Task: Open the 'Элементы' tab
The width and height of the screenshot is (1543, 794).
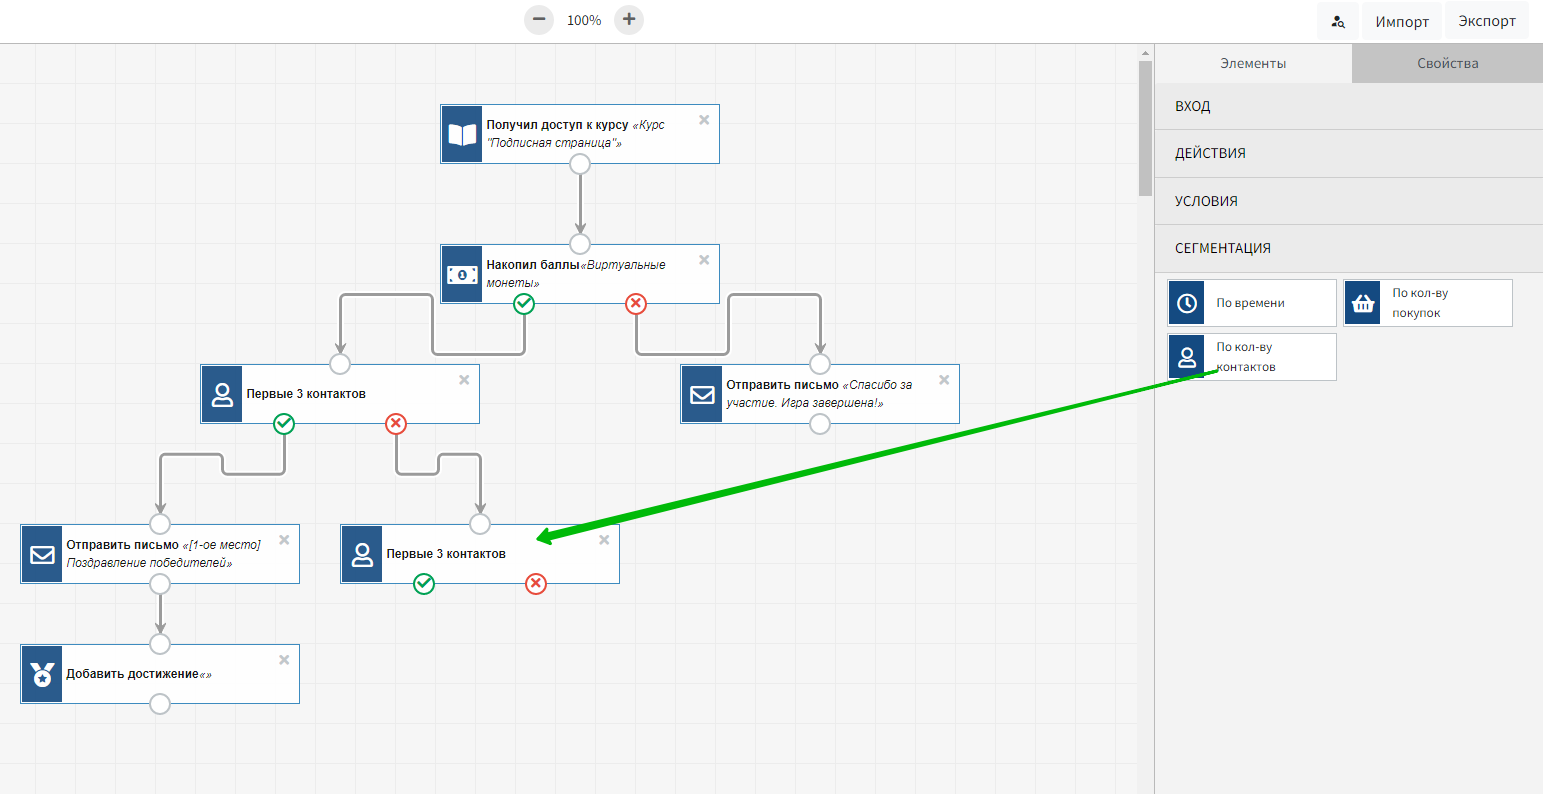Action: pyautogui.click(x=1253, y=63)
